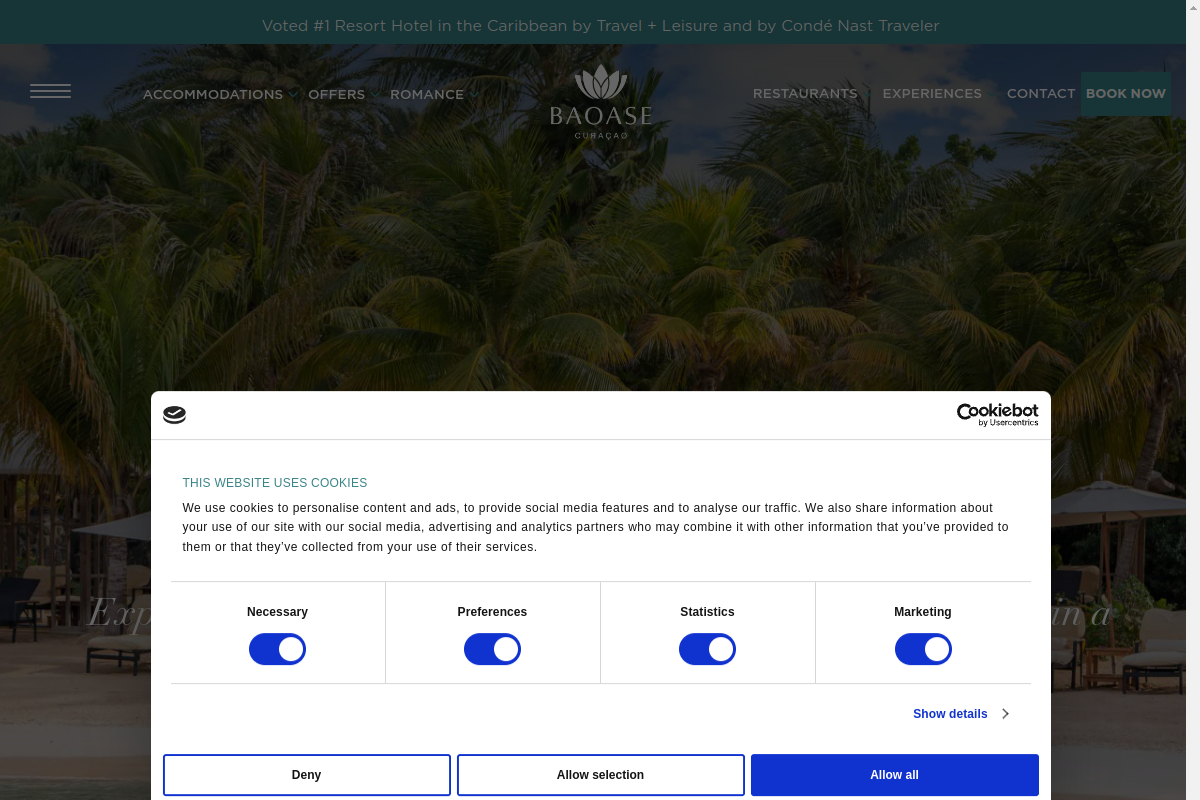Open the Experiences menu
Image resolution: width=1200 pixels, height=800 pixels.
pos(932,93)
